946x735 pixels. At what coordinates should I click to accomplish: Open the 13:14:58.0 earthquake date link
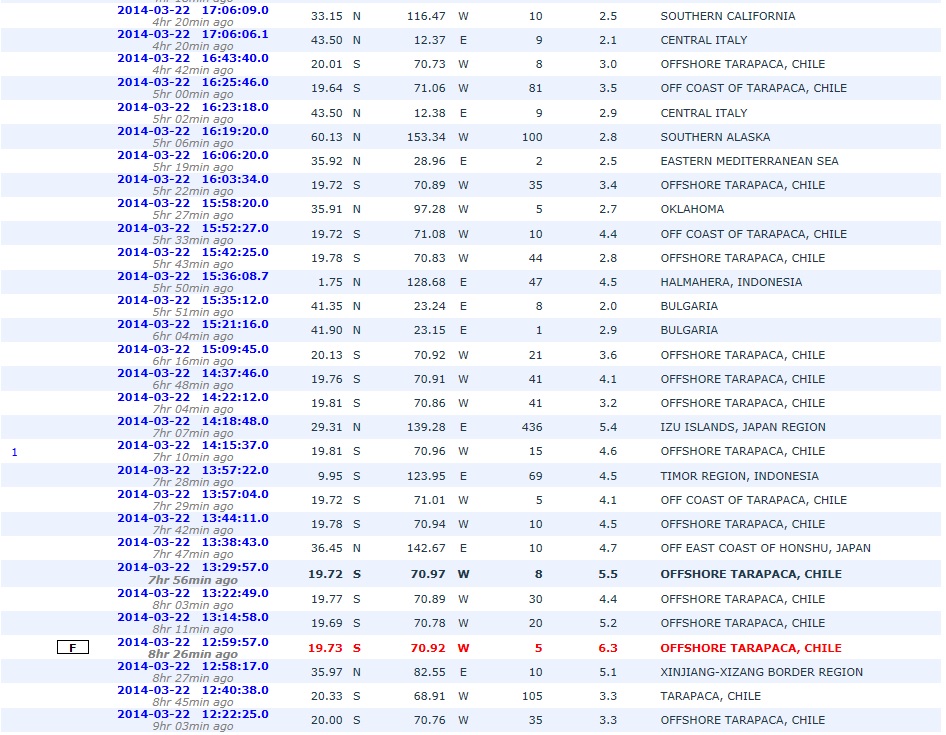[x=193, y=619]
